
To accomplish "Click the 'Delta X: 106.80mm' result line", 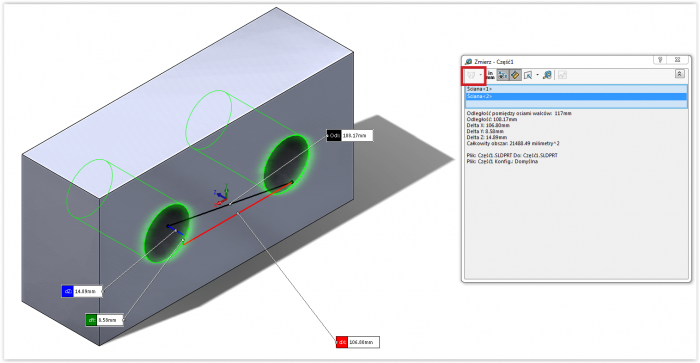I will pyautogui.click(x=488, y=125).
